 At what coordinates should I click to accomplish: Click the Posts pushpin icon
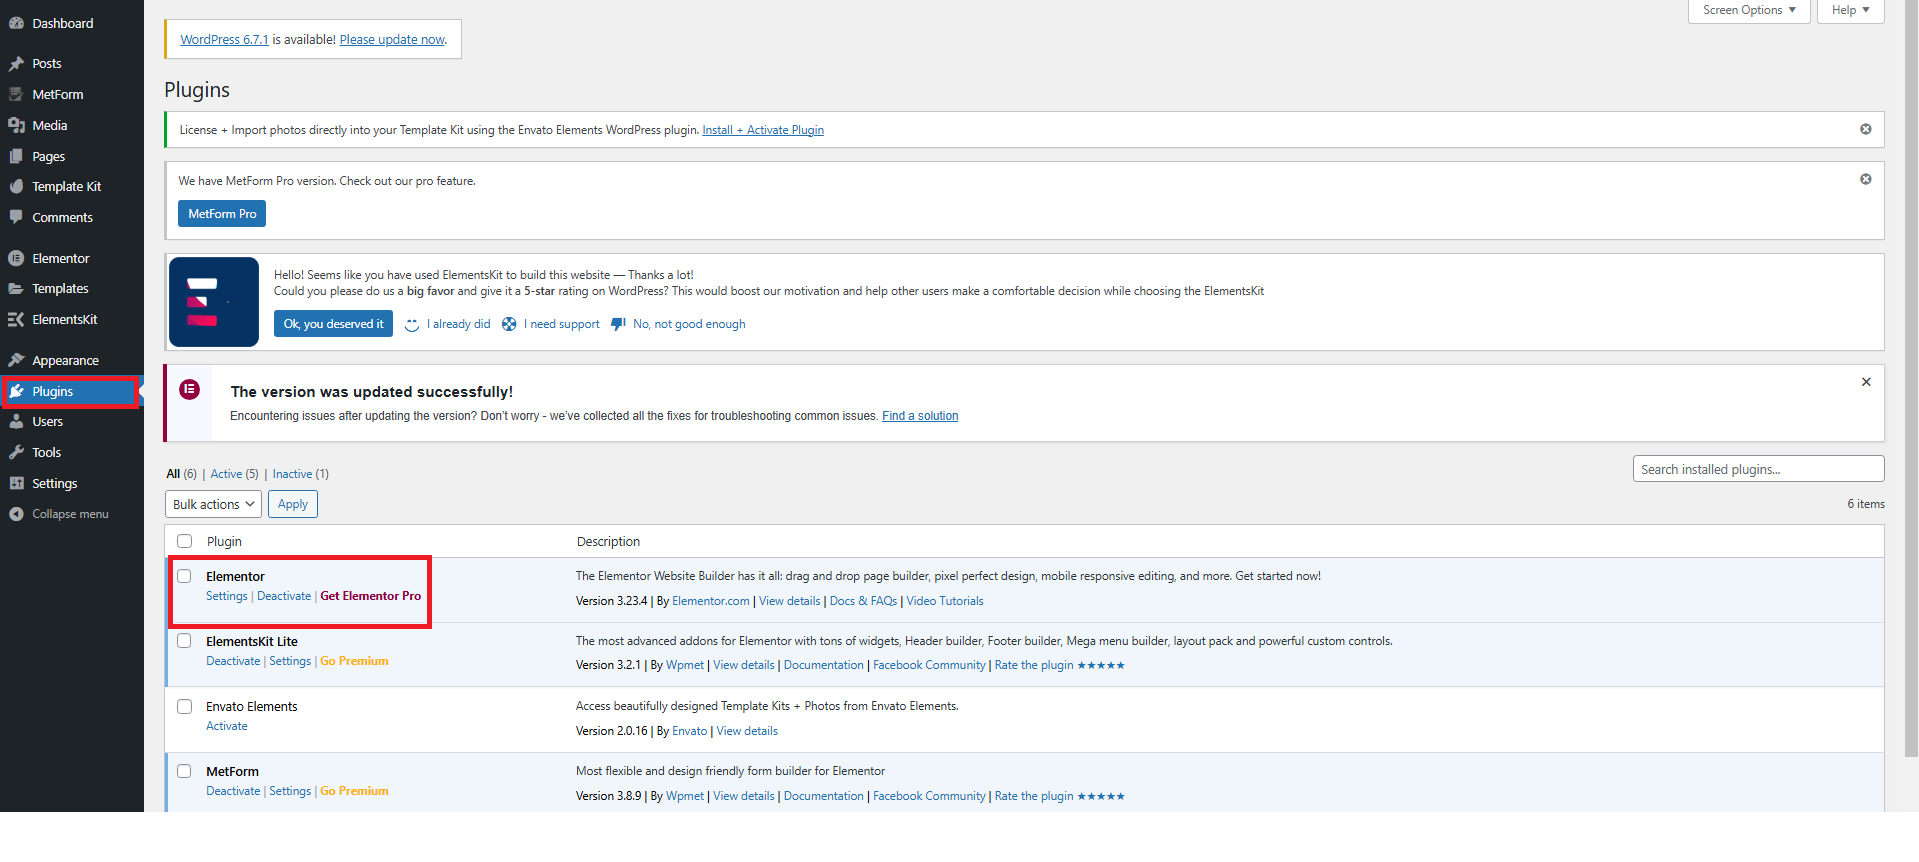click(16, 63)
